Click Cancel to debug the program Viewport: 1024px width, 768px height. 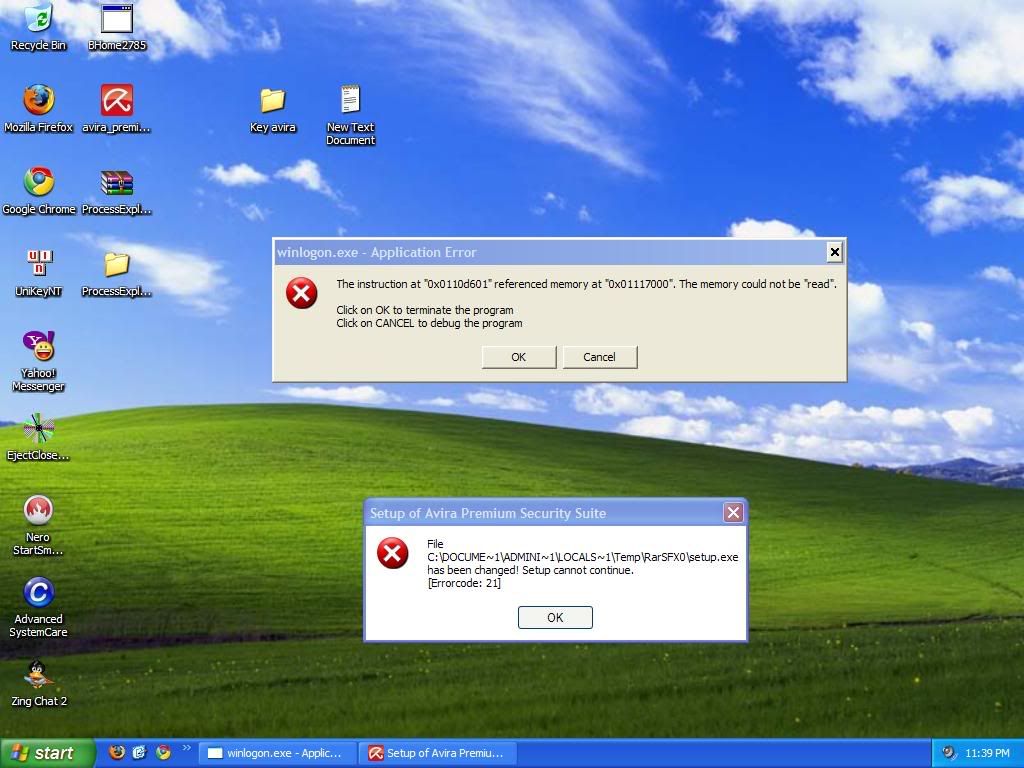[x=600, y=357]
